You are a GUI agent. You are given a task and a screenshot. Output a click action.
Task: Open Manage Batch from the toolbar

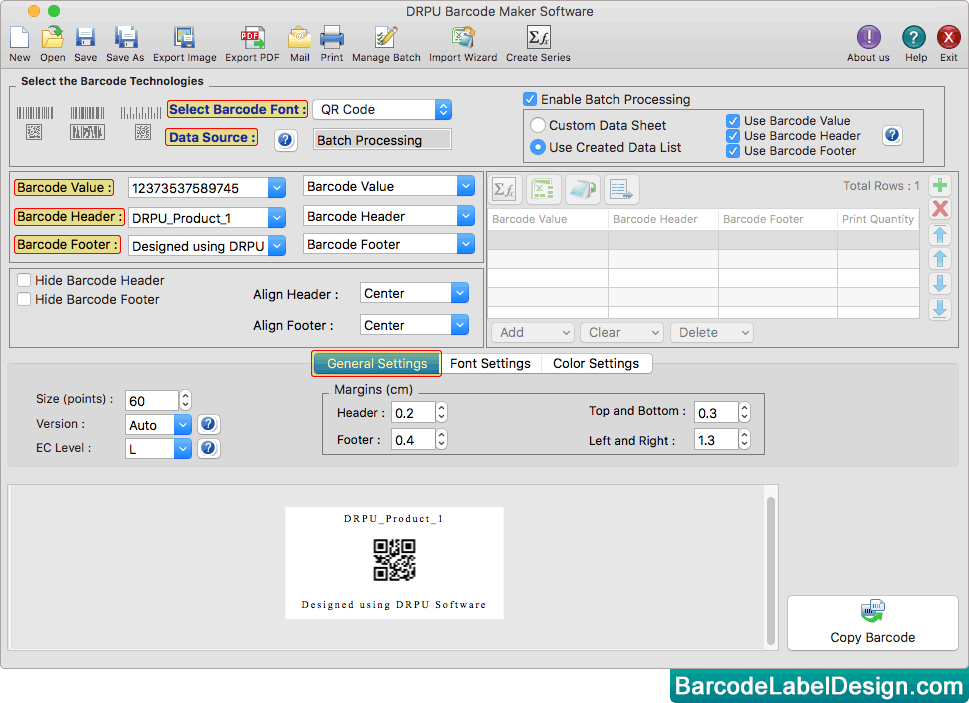click(386, 38)
